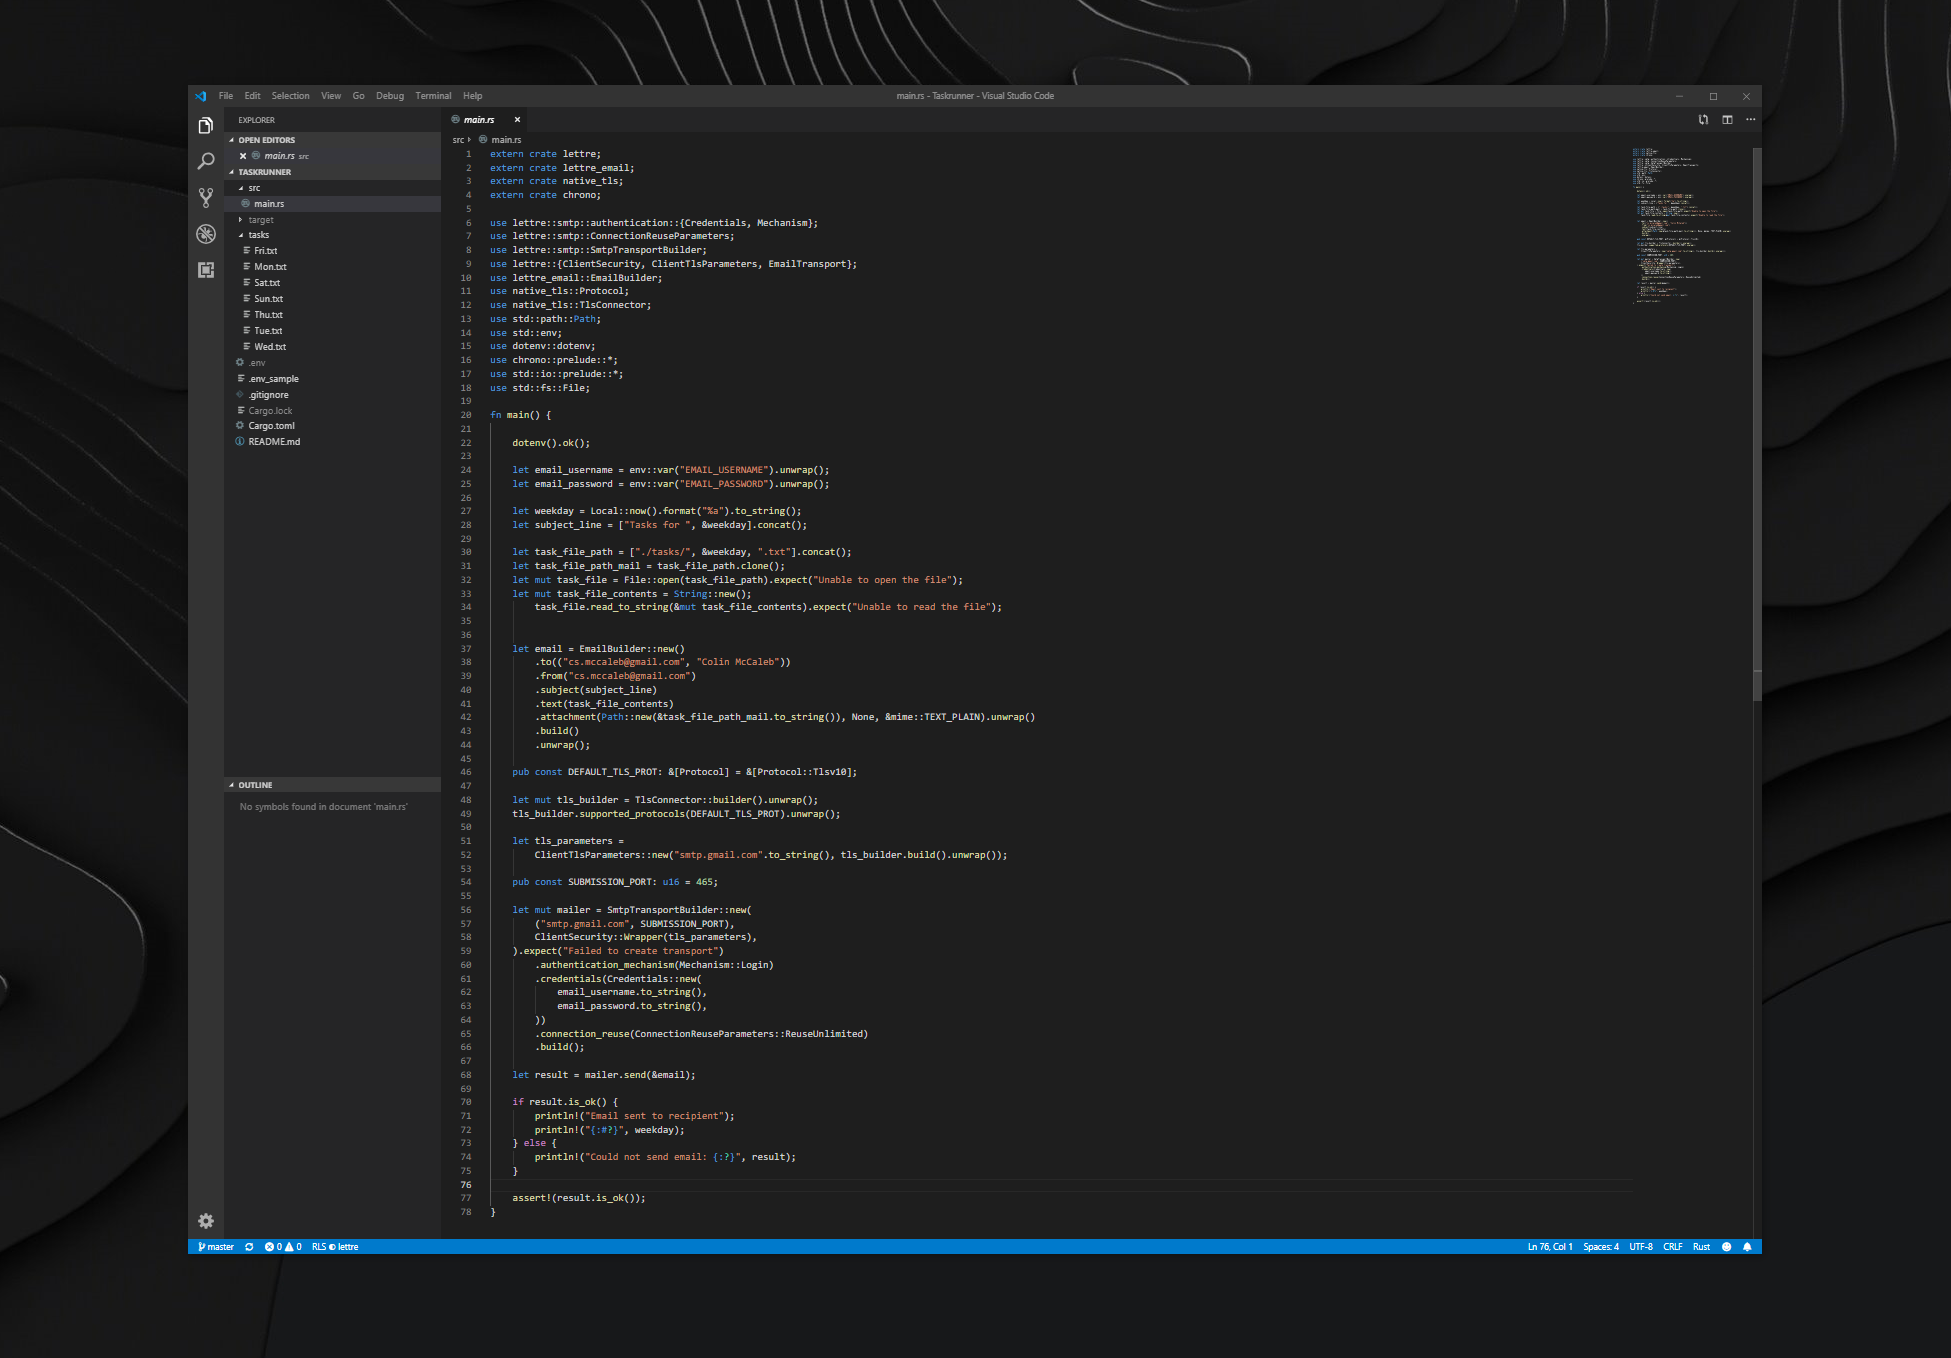
Task: Collapse the tasks folder
Action: tap(332, 235)
